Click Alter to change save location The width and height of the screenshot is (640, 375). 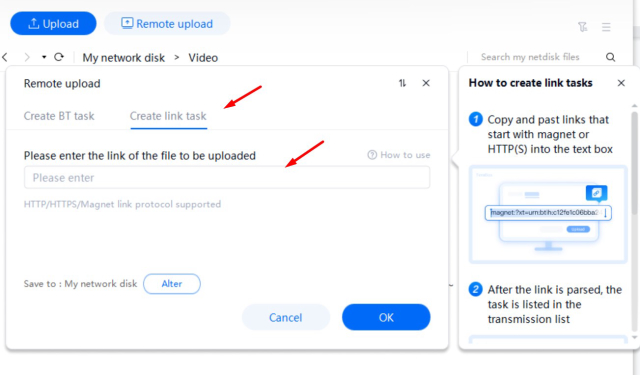[172, 284]
